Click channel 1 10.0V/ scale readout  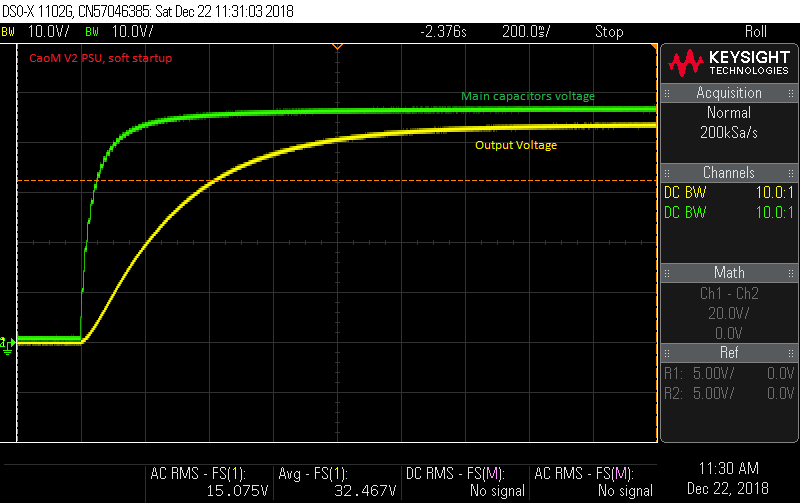pyautogui.click(x=48, y=32)
